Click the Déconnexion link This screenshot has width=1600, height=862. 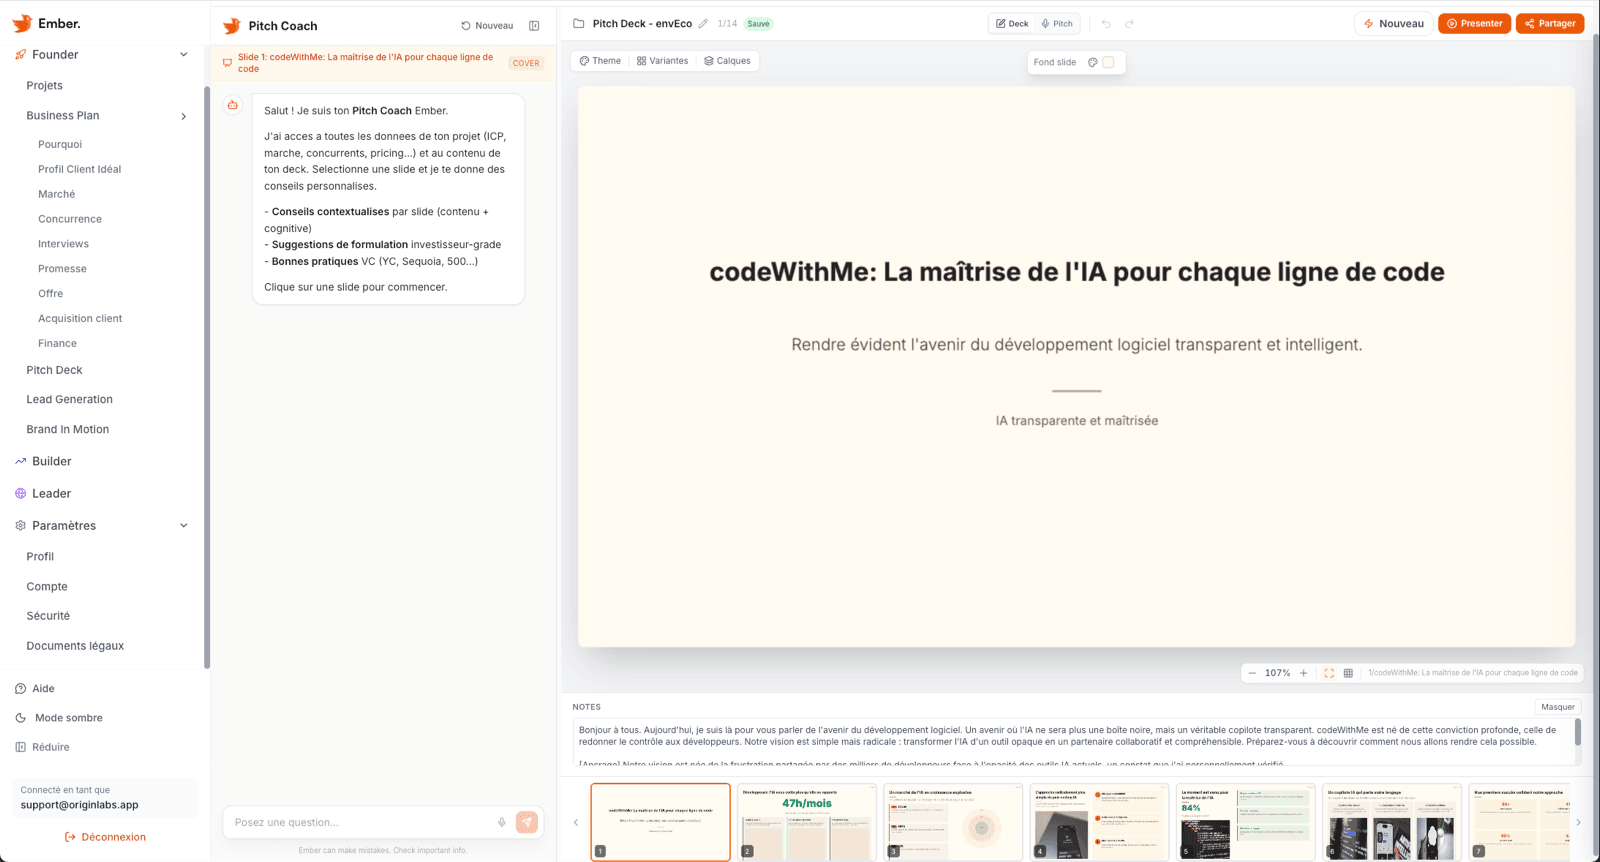point(105,837)
